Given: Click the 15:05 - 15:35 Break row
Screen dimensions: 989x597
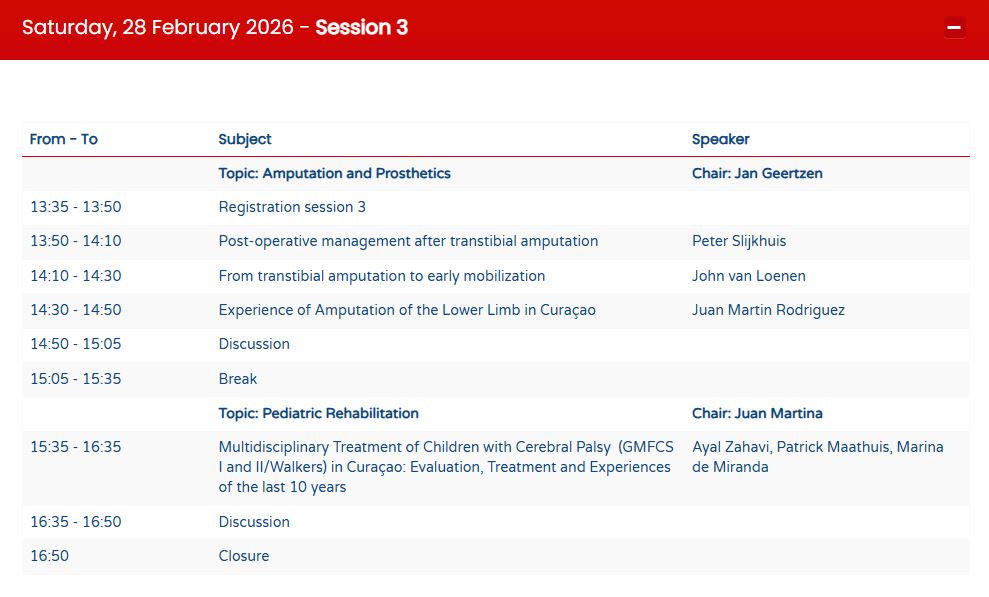Looking at the screenshot, I should point(238,379).
